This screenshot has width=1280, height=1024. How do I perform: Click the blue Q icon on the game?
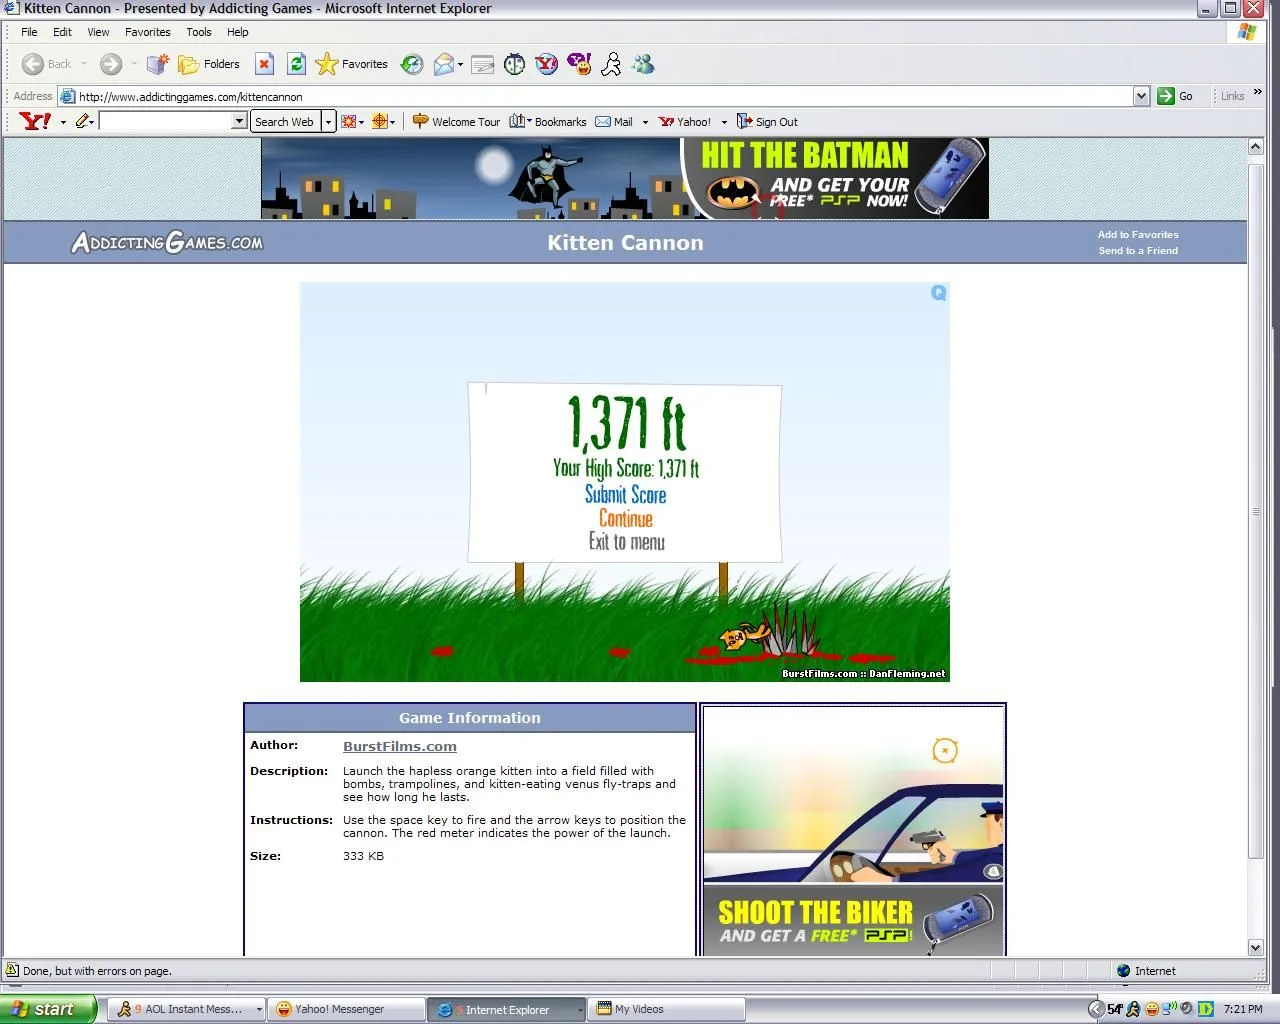pyautogui.click(x=938, y=293)
